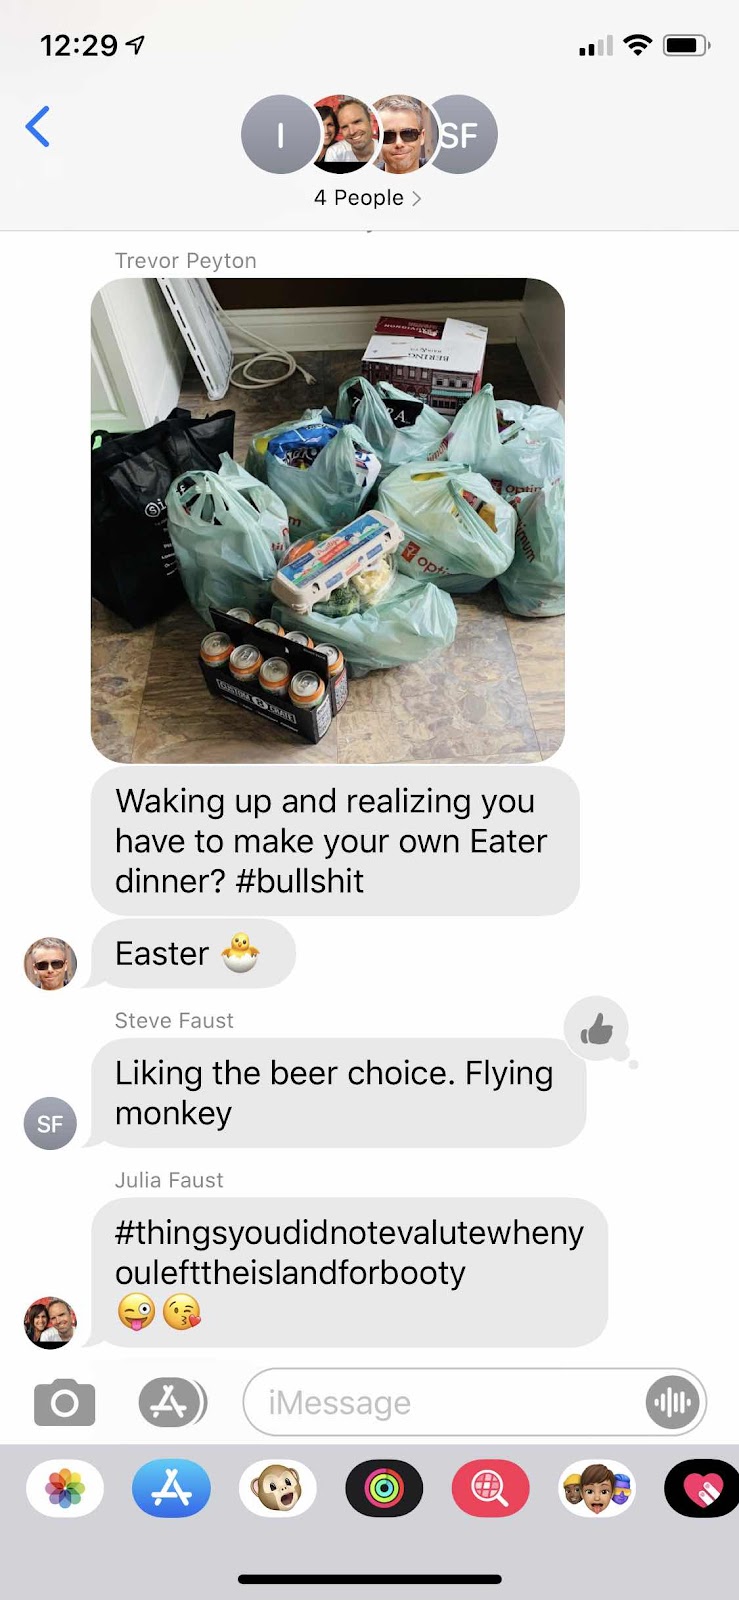Expand the 4 People group details

pyautogui.click(x=368, y=198)
